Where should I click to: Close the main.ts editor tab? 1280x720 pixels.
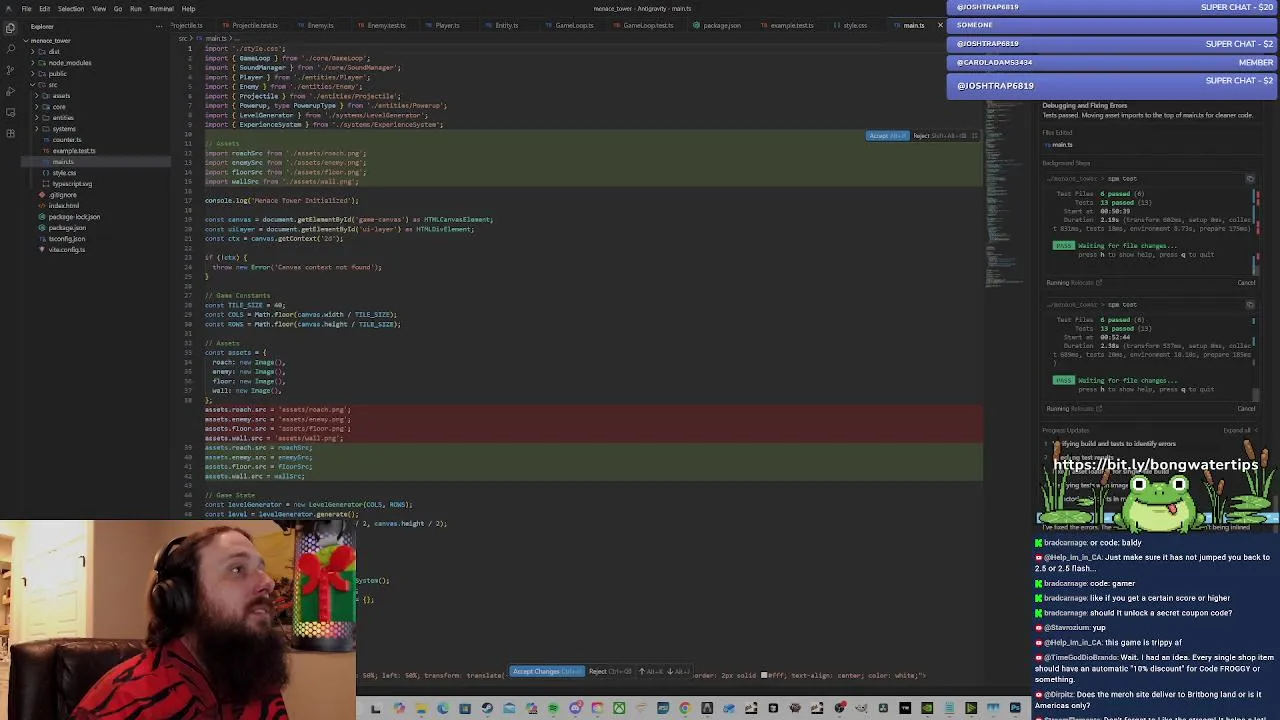tap(940, 25)
